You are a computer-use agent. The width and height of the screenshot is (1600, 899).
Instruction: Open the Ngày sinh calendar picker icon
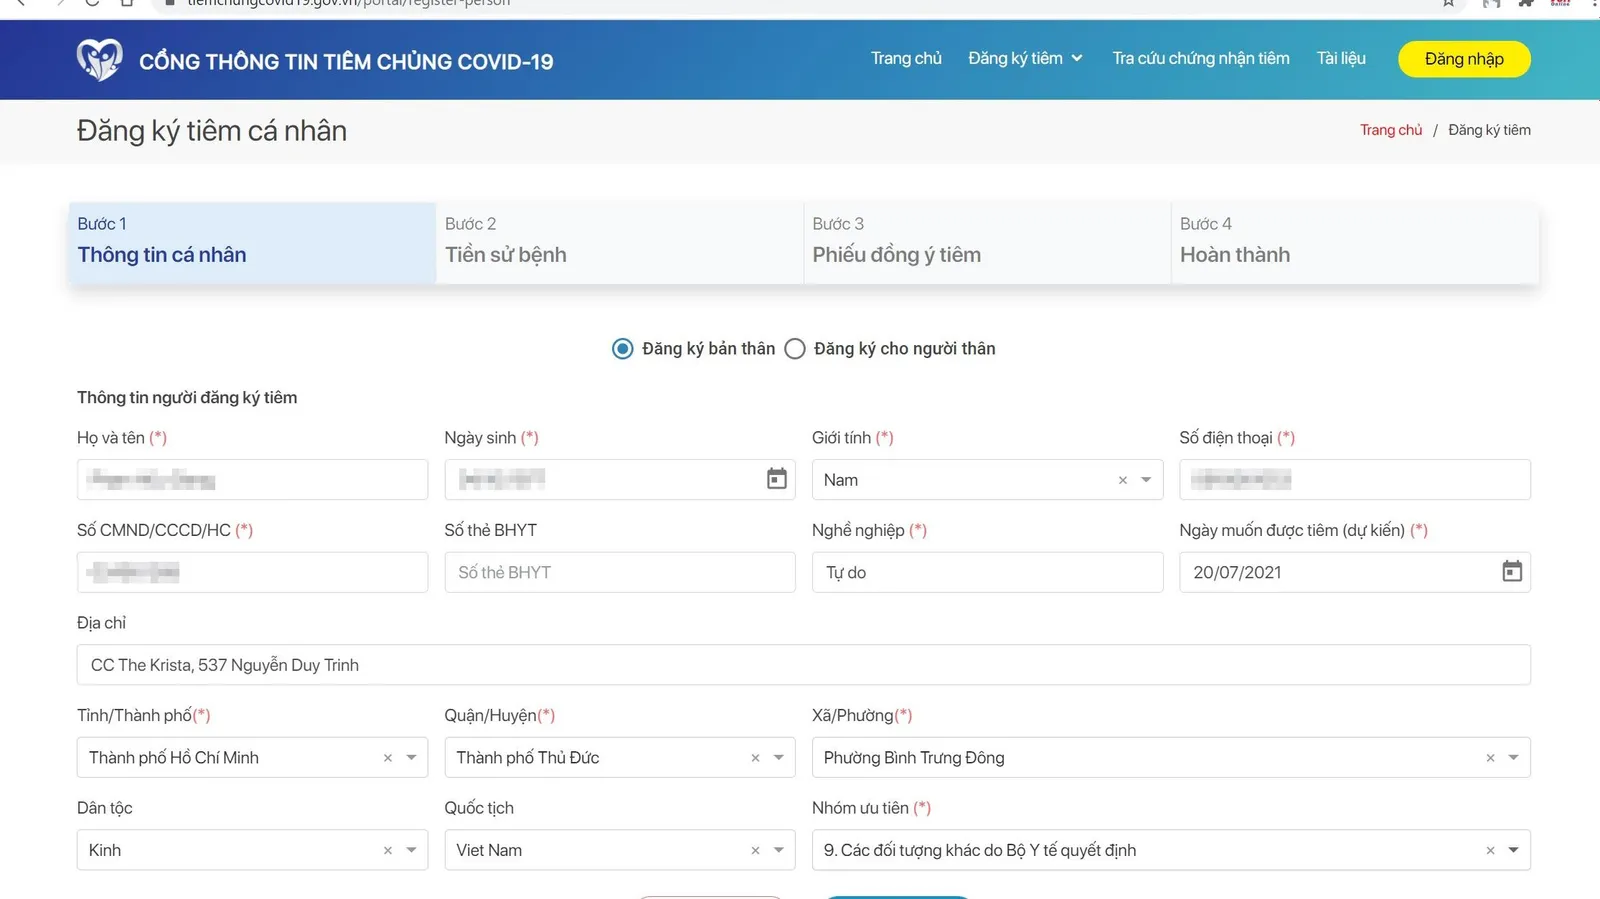pos(776,479)
